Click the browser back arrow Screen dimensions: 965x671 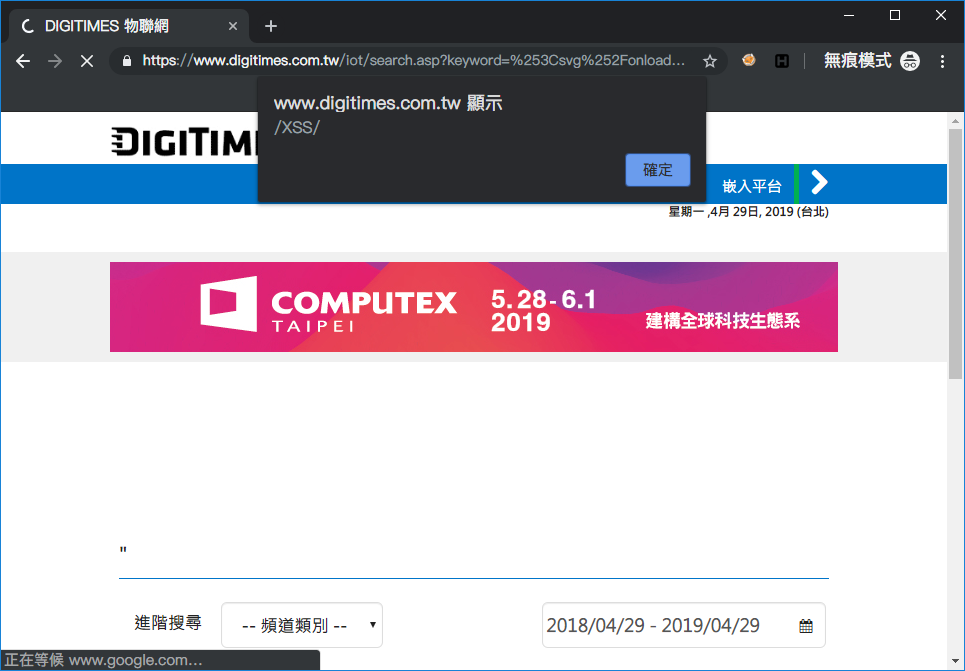coord(23,61)
